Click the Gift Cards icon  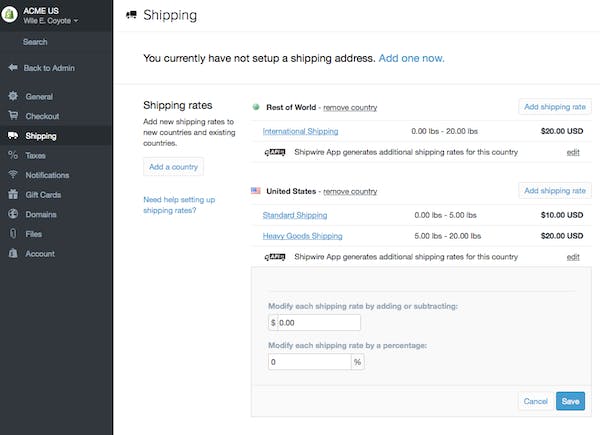click(x=12, y=194)
